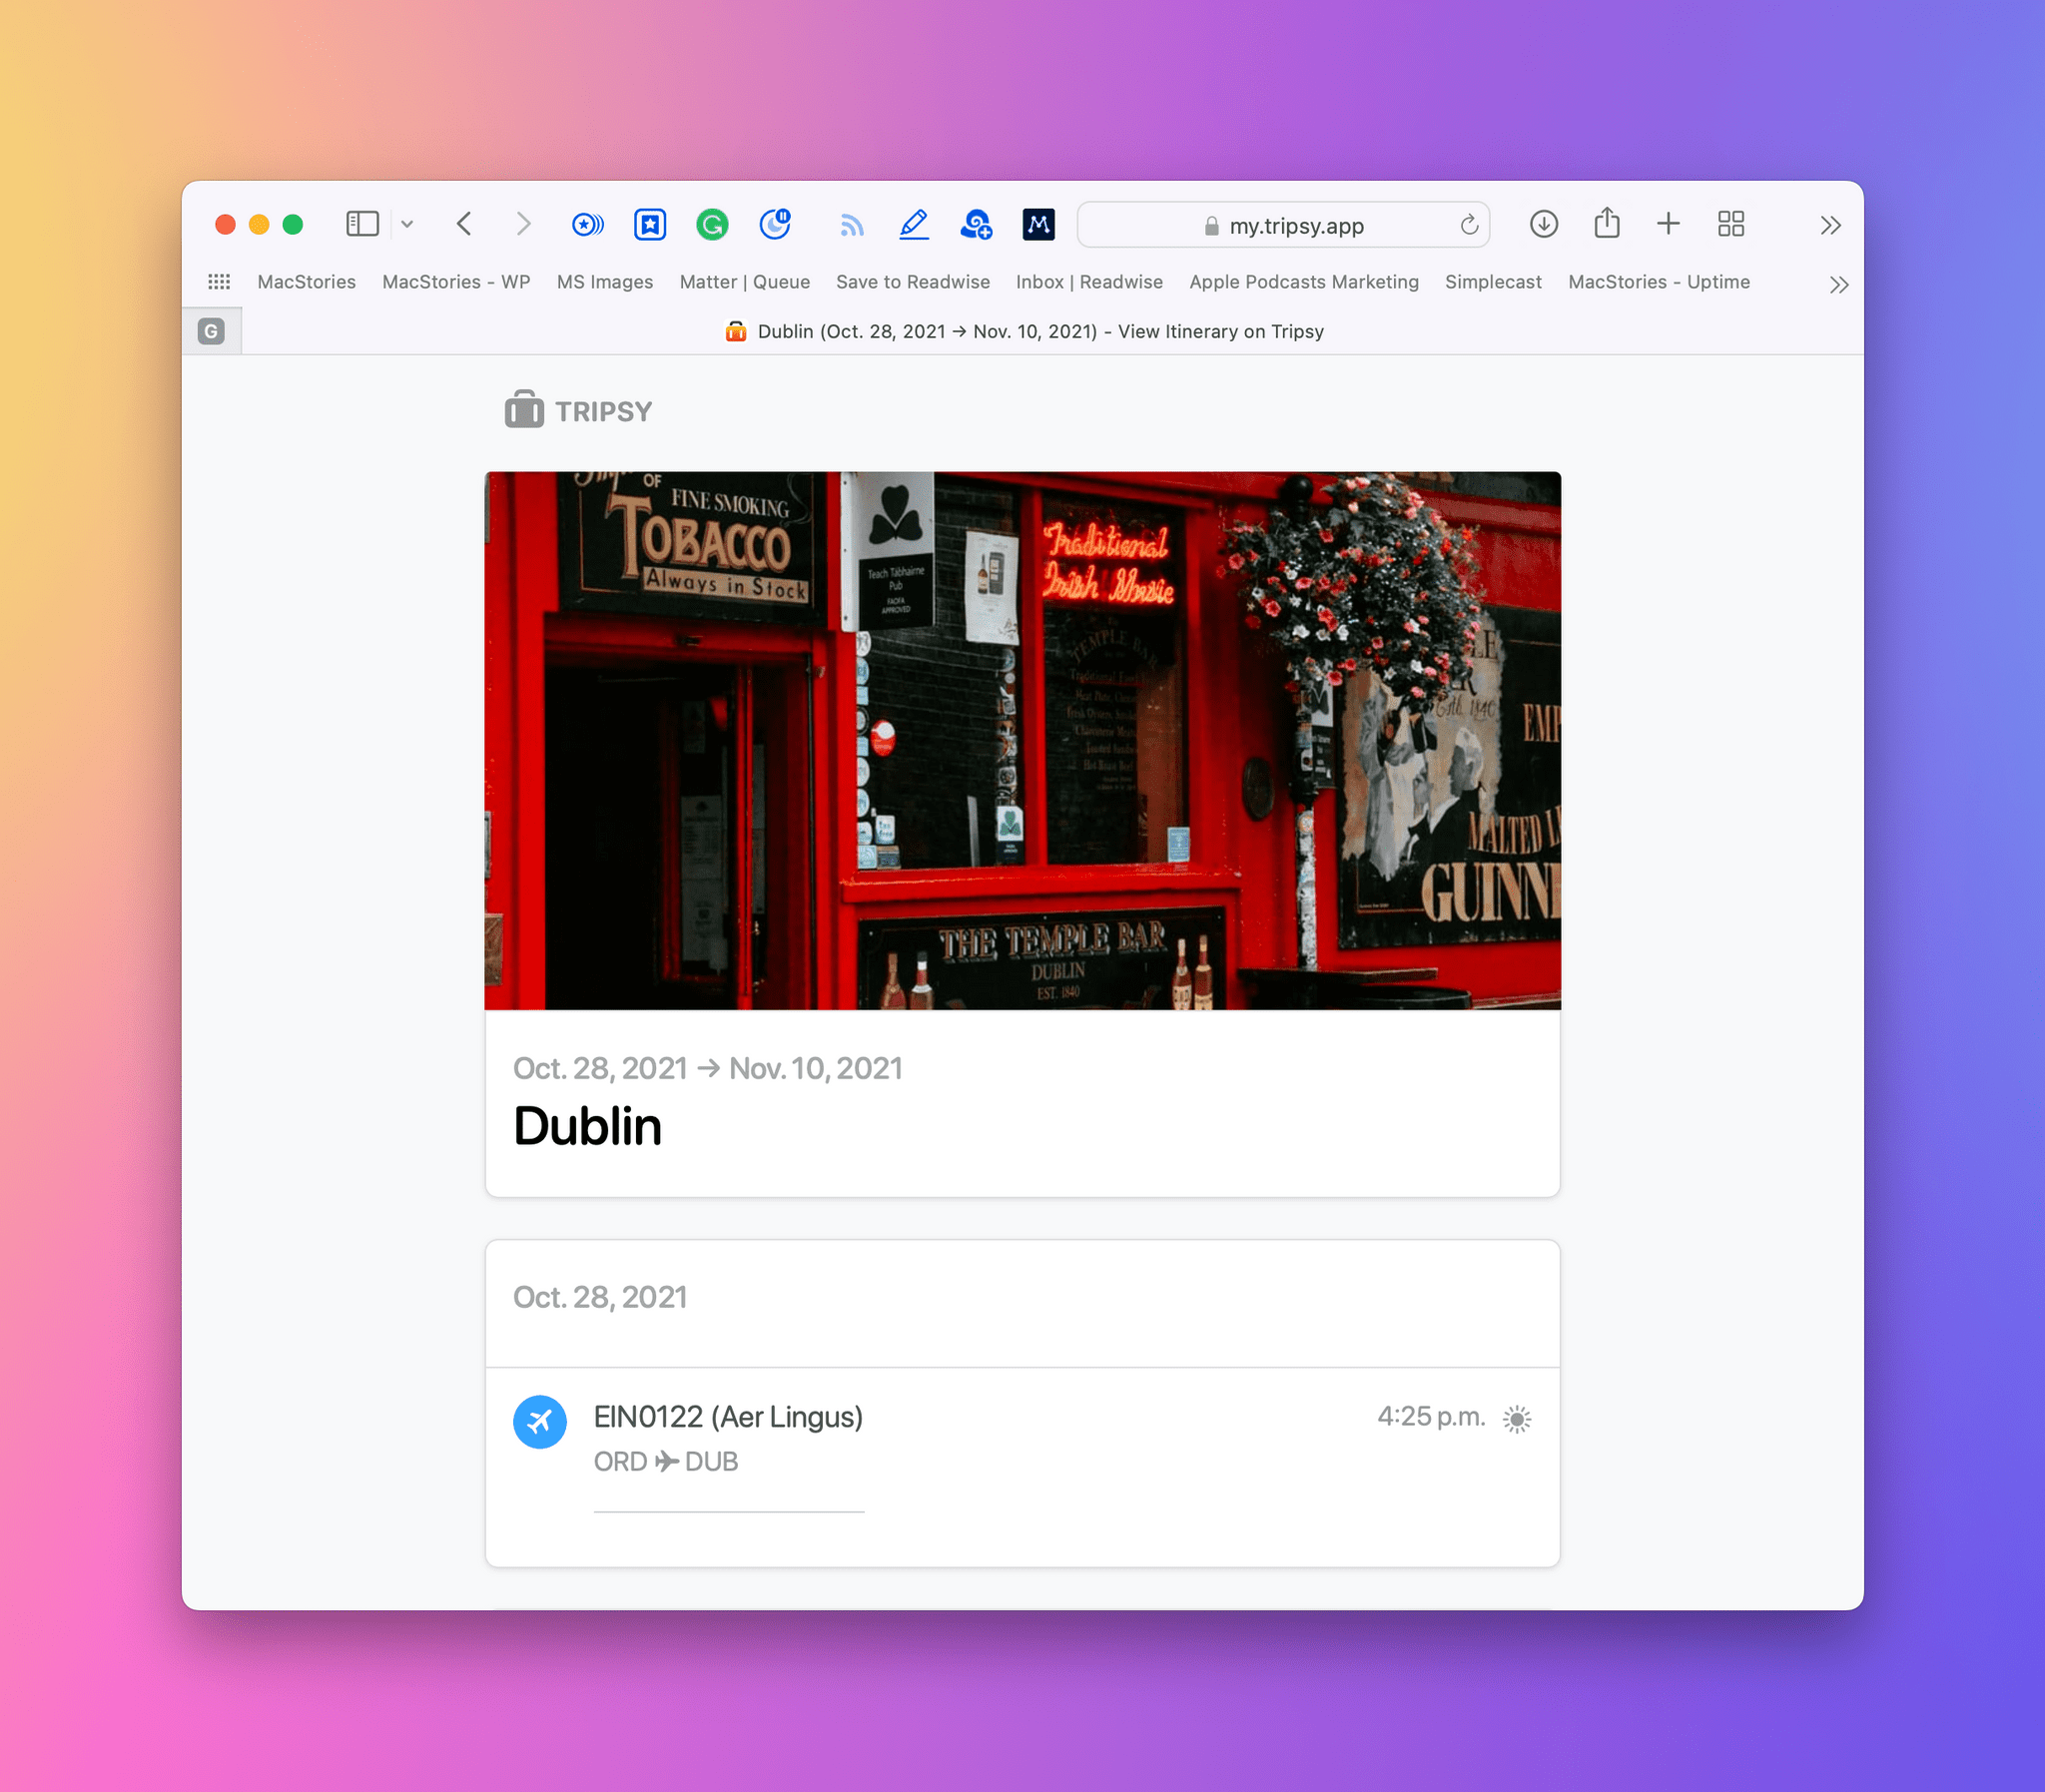Expand the toolbar overflow chevrons
This screenshot has height=1792, width=2045.
[1831, 226]
